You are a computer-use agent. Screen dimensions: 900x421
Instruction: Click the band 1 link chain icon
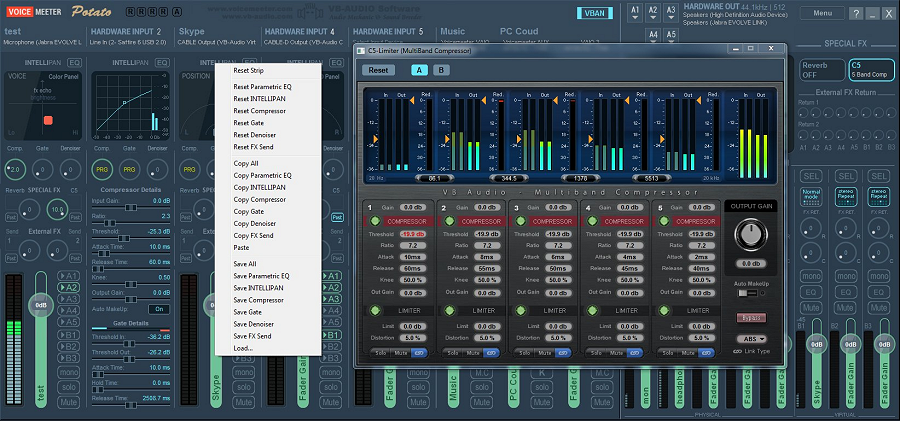point(420,353)
